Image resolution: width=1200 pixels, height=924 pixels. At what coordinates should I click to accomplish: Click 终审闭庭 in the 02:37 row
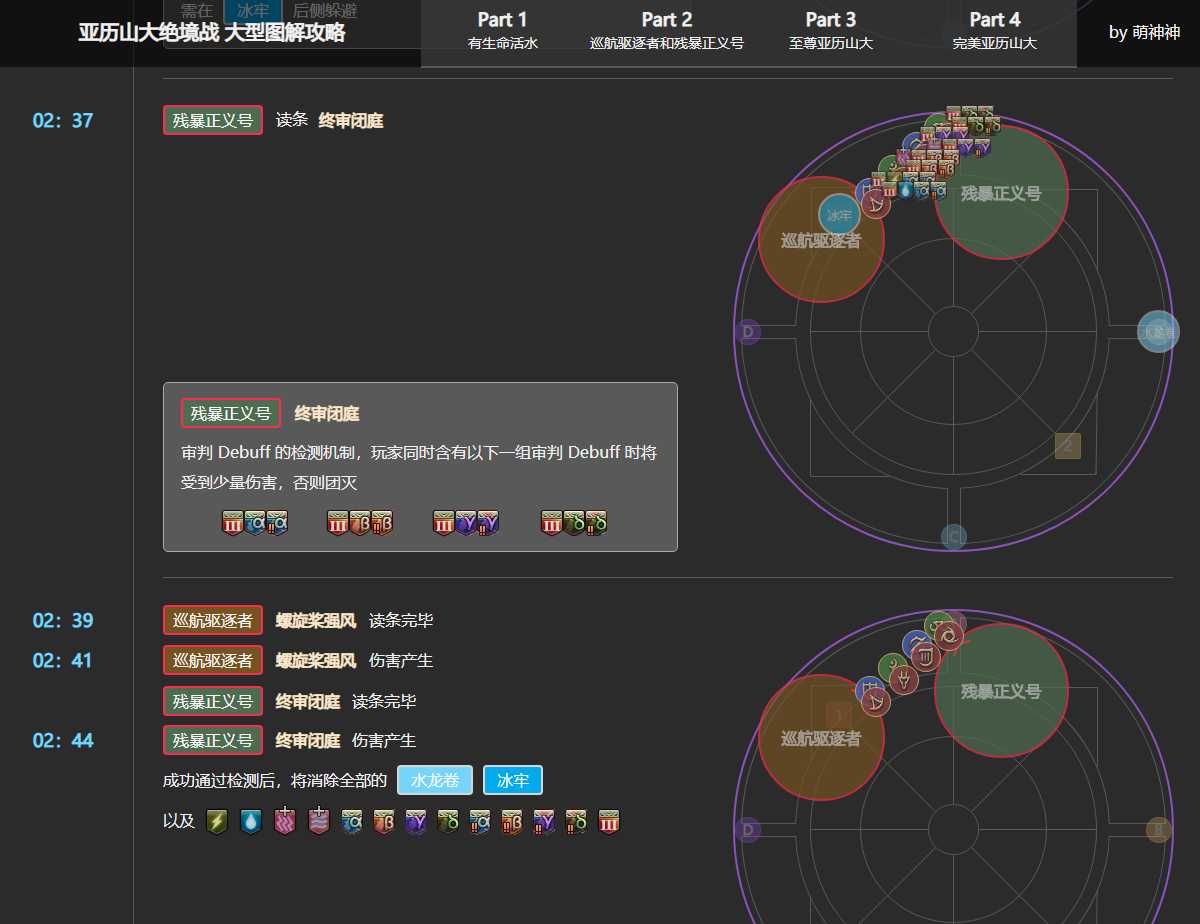[x=351, y=120]
